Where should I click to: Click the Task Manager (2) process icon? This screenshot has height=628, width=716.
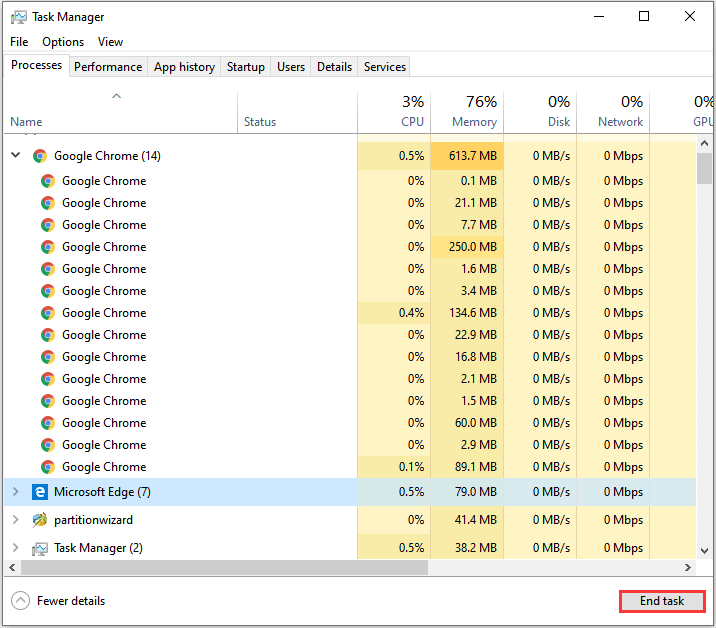[x=40, y=548]
